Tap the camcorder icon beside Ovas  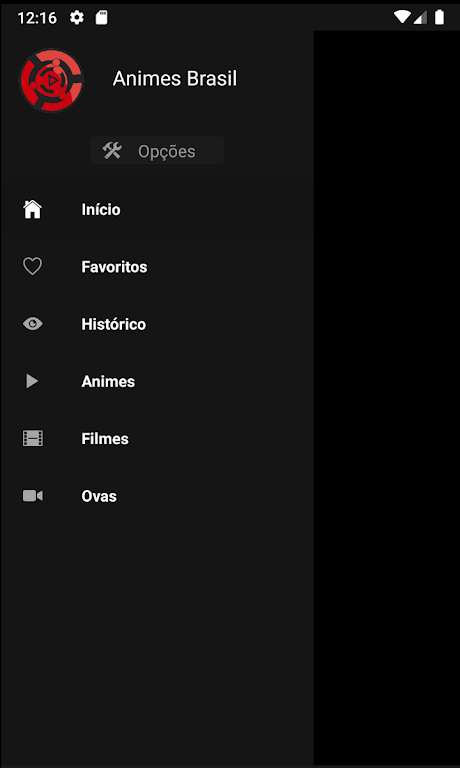tap(32, 496)
